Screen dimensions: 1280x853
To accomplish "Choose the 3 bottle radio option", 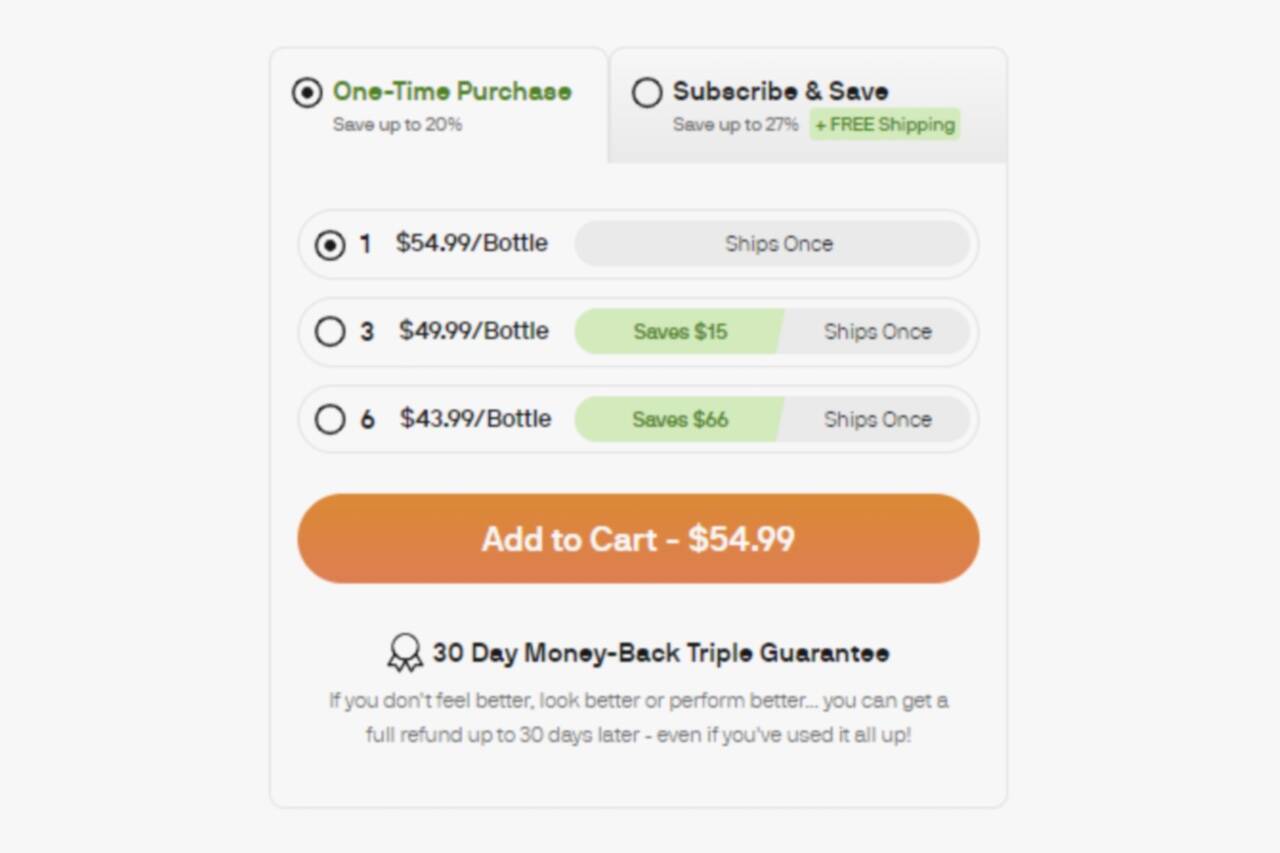I will pos(330,332).
